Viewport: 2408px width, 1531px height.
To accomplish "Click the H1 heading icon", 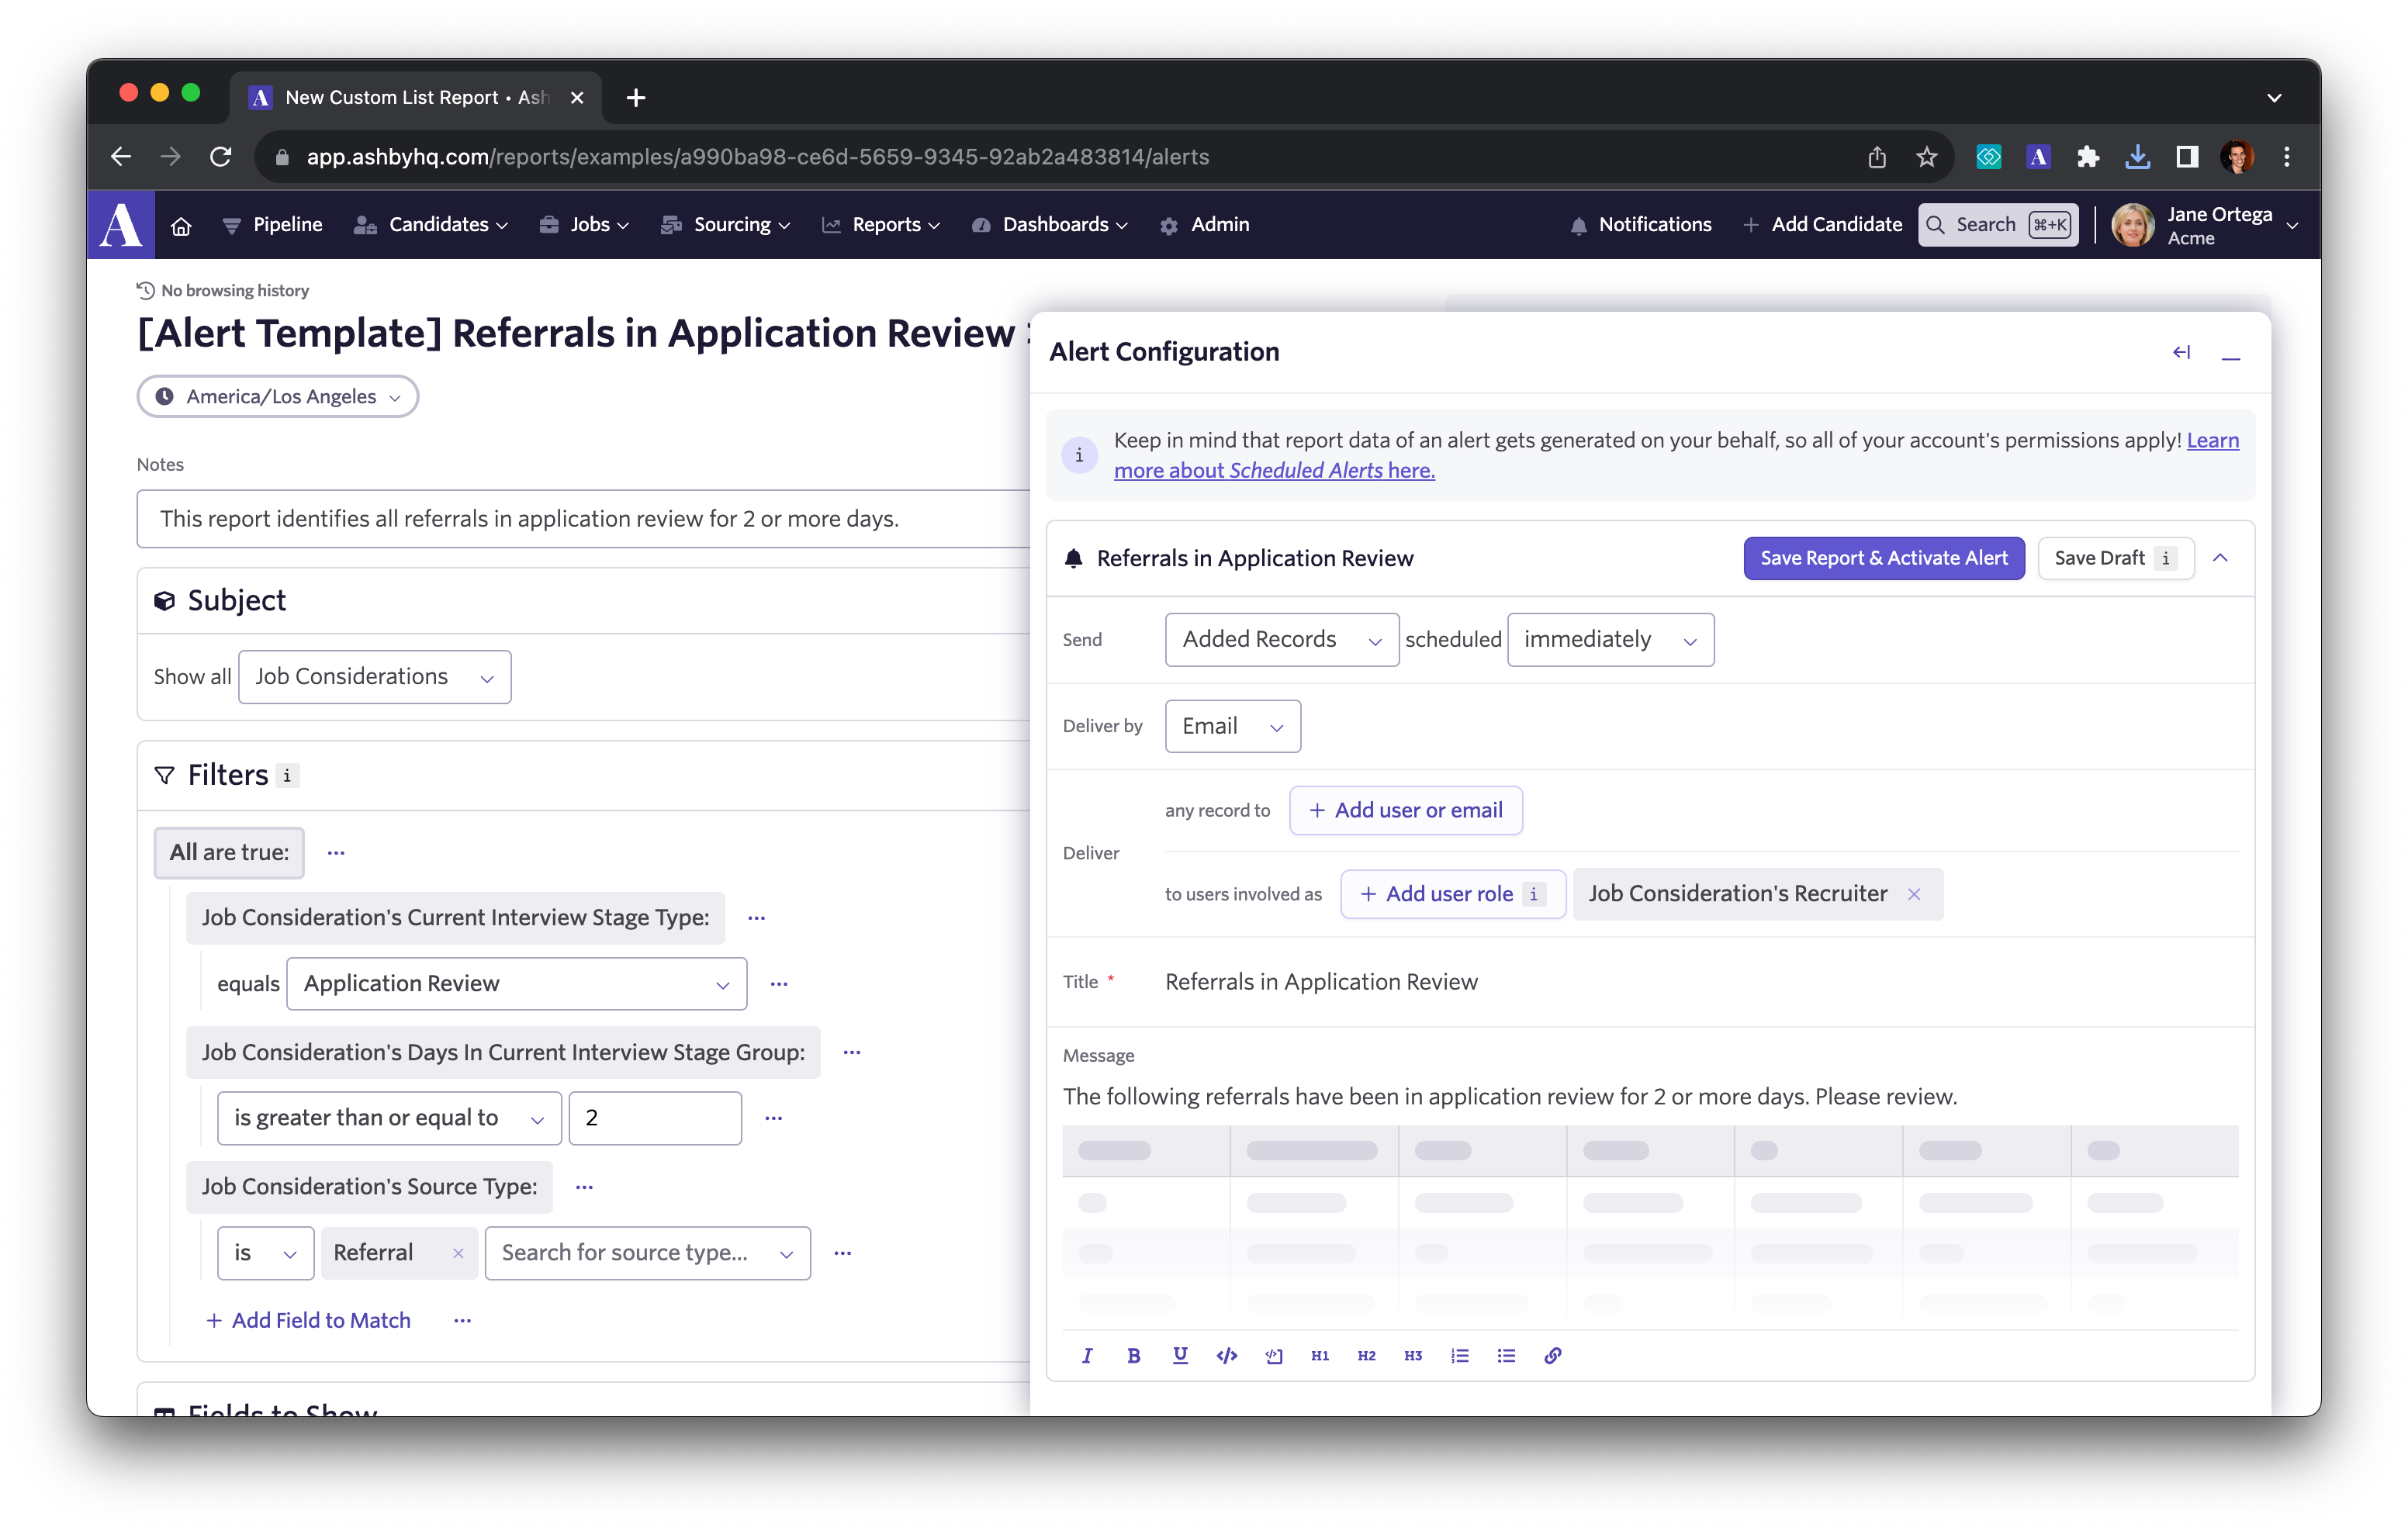I will point(1320,1355).
